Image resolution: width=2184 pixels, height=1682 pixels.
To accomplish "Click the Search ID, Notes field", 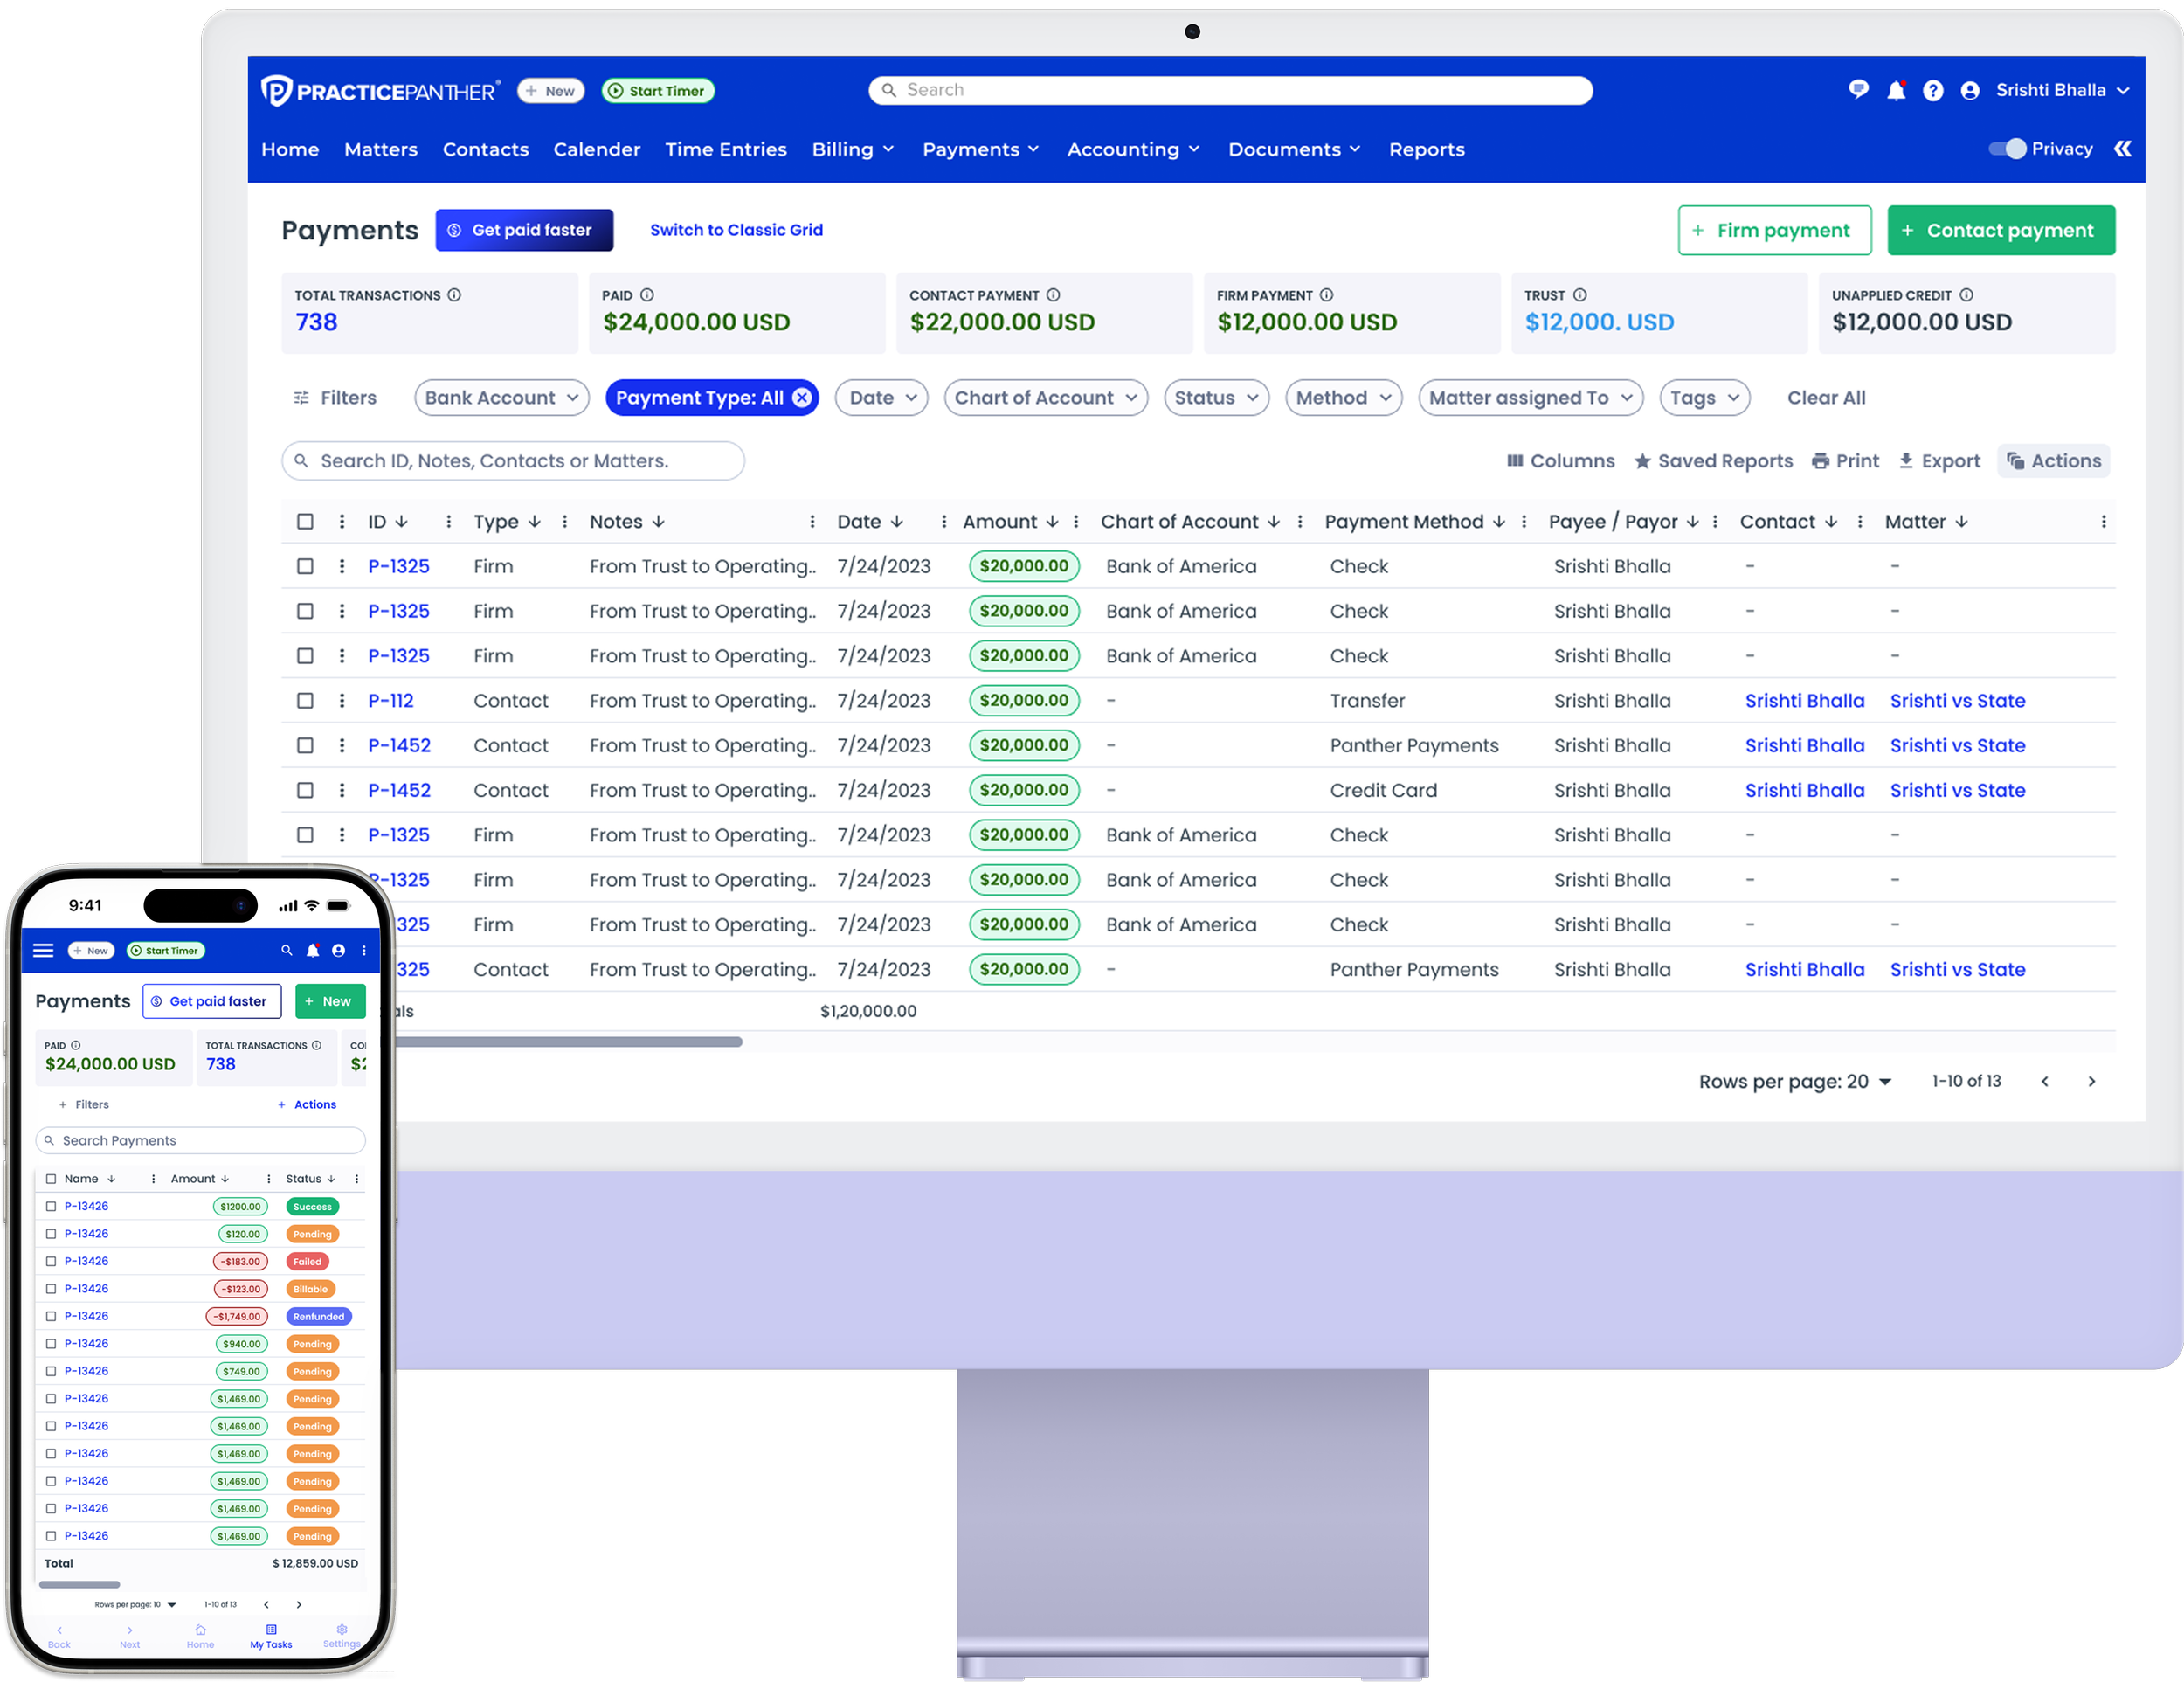I will tap(512, 461).
